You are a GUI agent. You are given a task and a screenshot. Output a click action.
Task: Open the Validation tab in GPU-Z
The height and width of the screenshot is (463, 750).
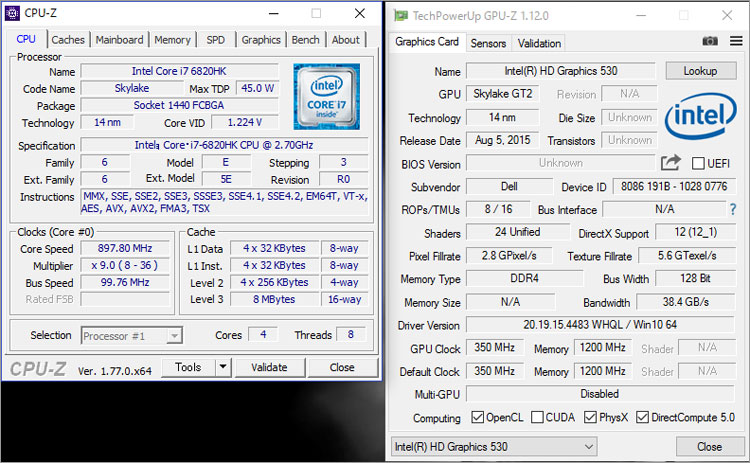(539, 44)
